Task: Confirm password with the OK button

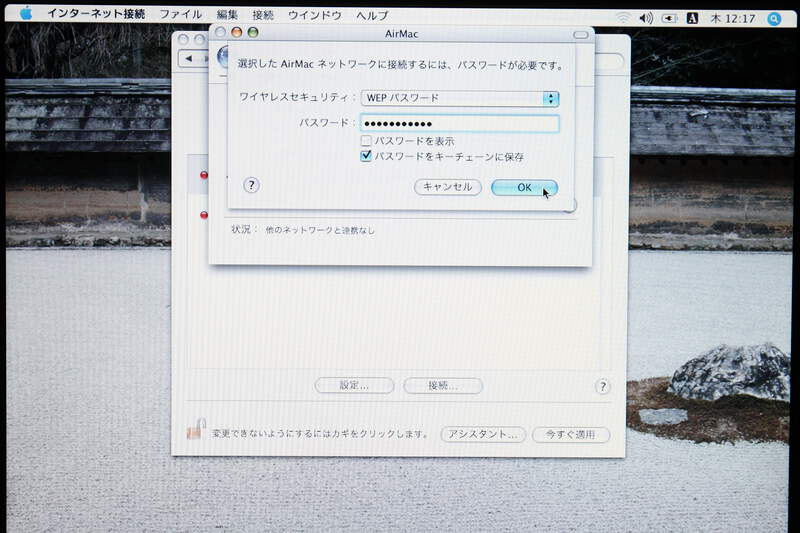Action: [x=524, y=188]
